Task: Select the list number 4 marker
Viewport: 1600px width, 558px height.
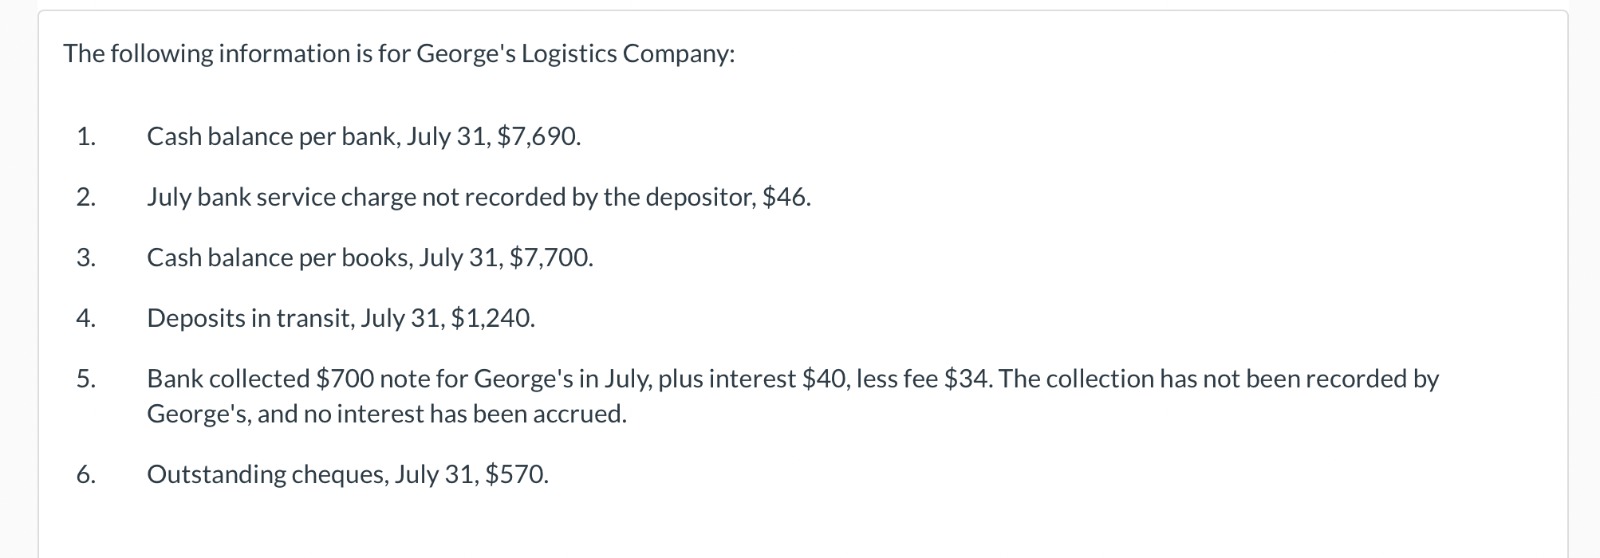Action: click(x=86, y=319)
